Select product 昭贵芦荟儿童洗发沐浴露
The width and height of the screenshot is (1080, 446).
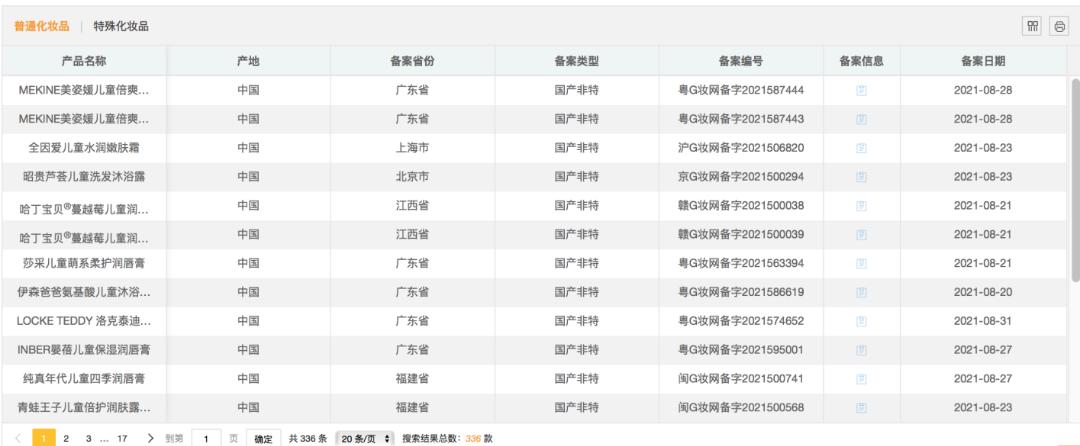point(83,177)
